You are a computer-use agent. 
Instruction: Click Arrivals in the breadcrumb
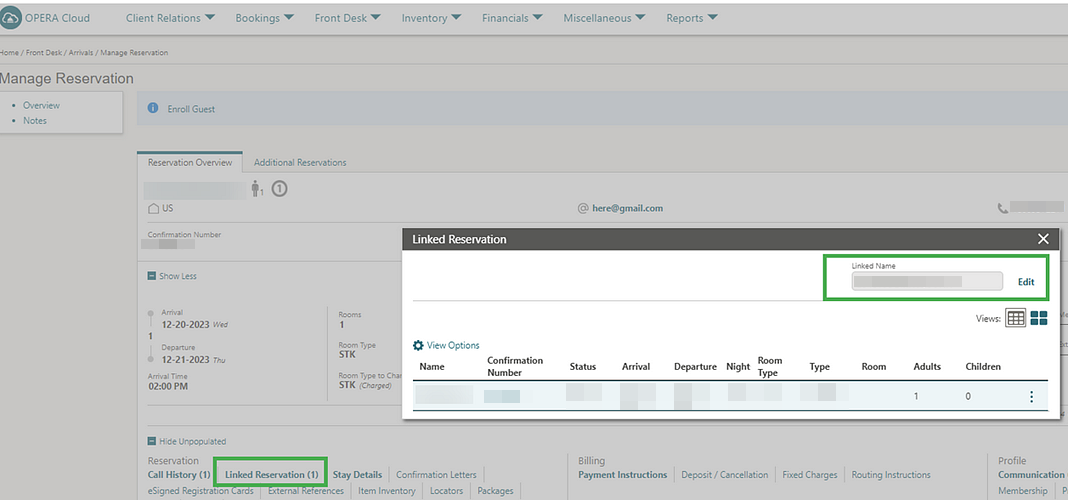point(82,52)
